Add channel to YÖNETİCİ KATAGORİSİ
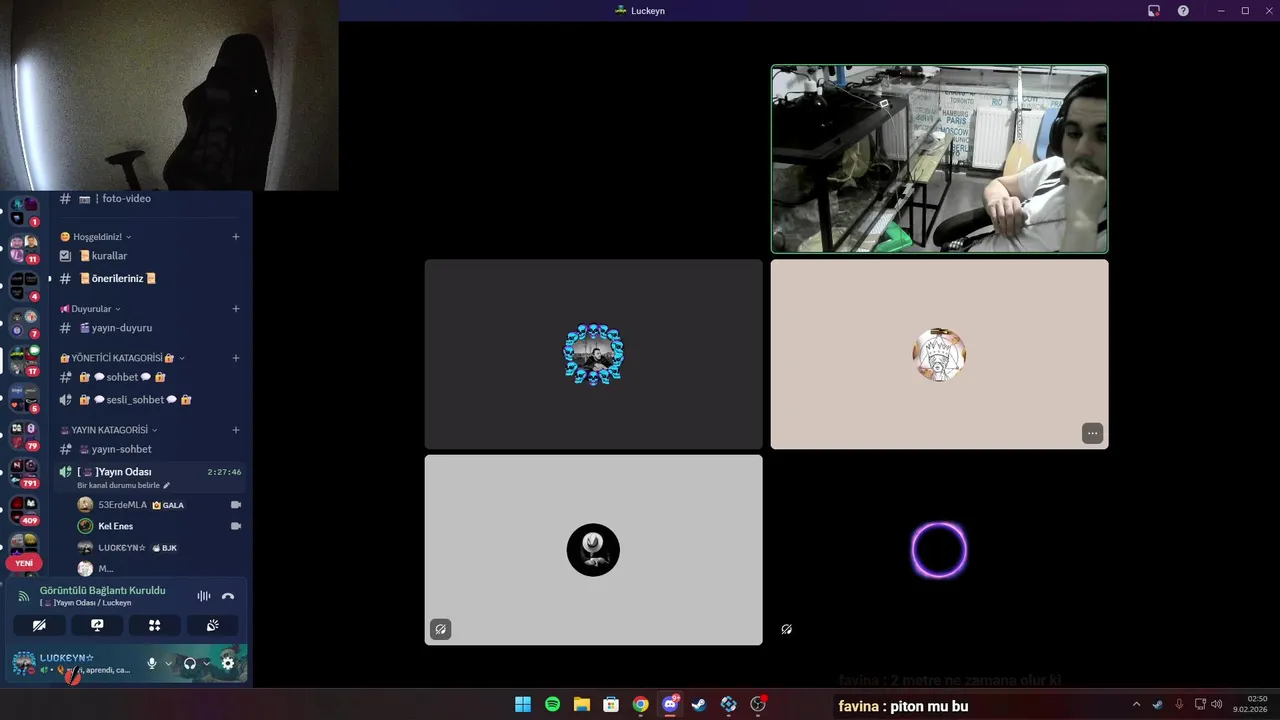The height and width of the screenshot is (720, 1280). (236, 358)
